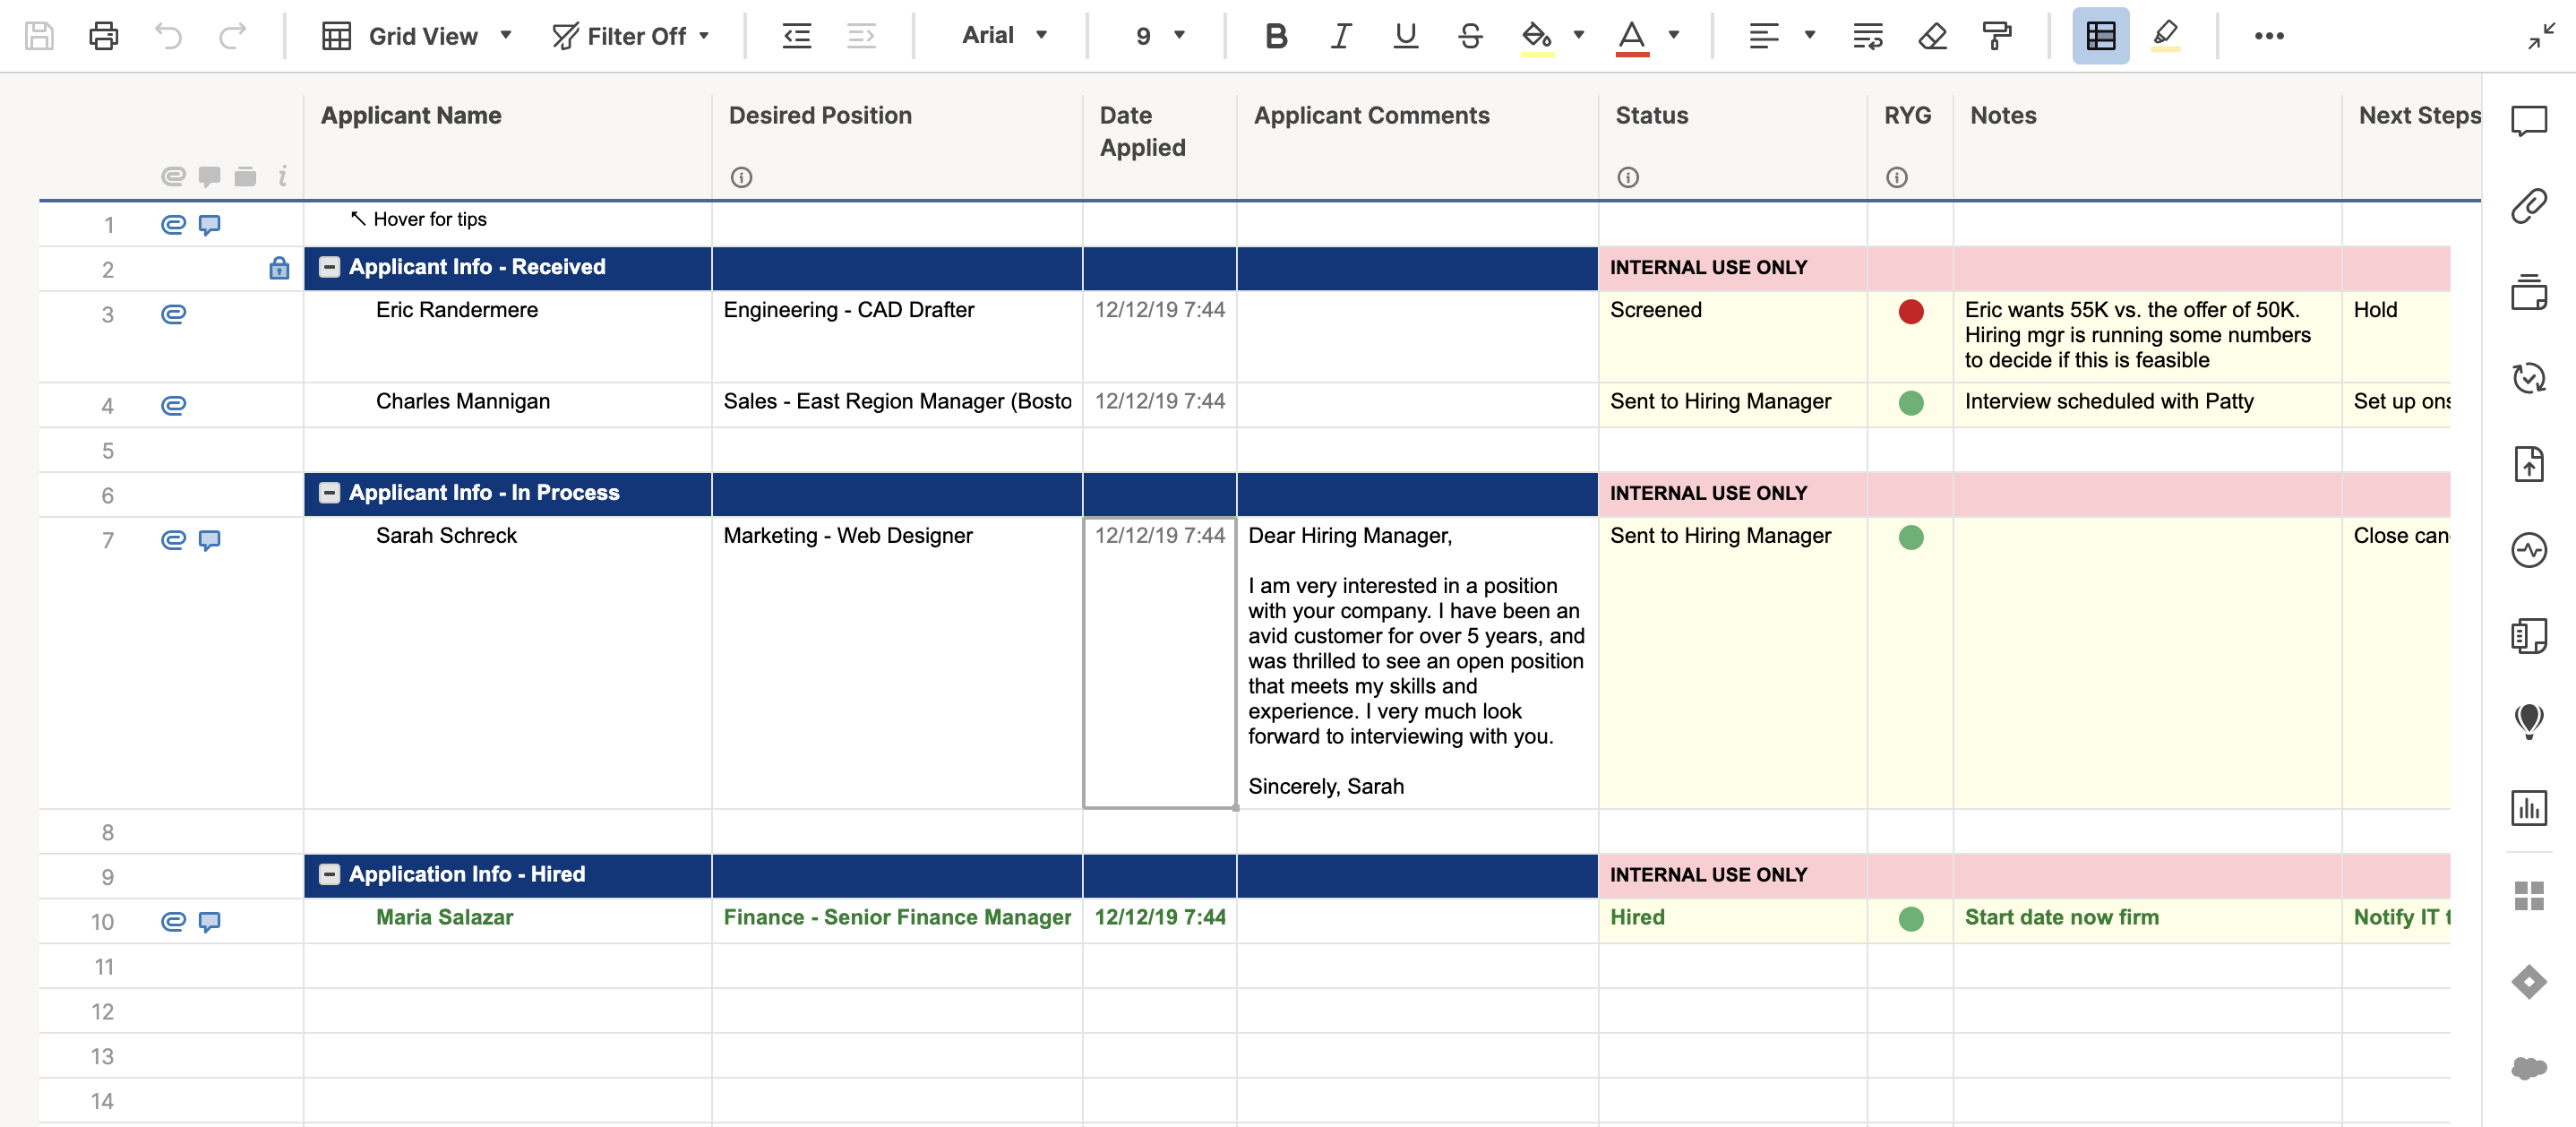Apply the red font color
Screen dimensions: 2576x1127
coord(1632,38)
